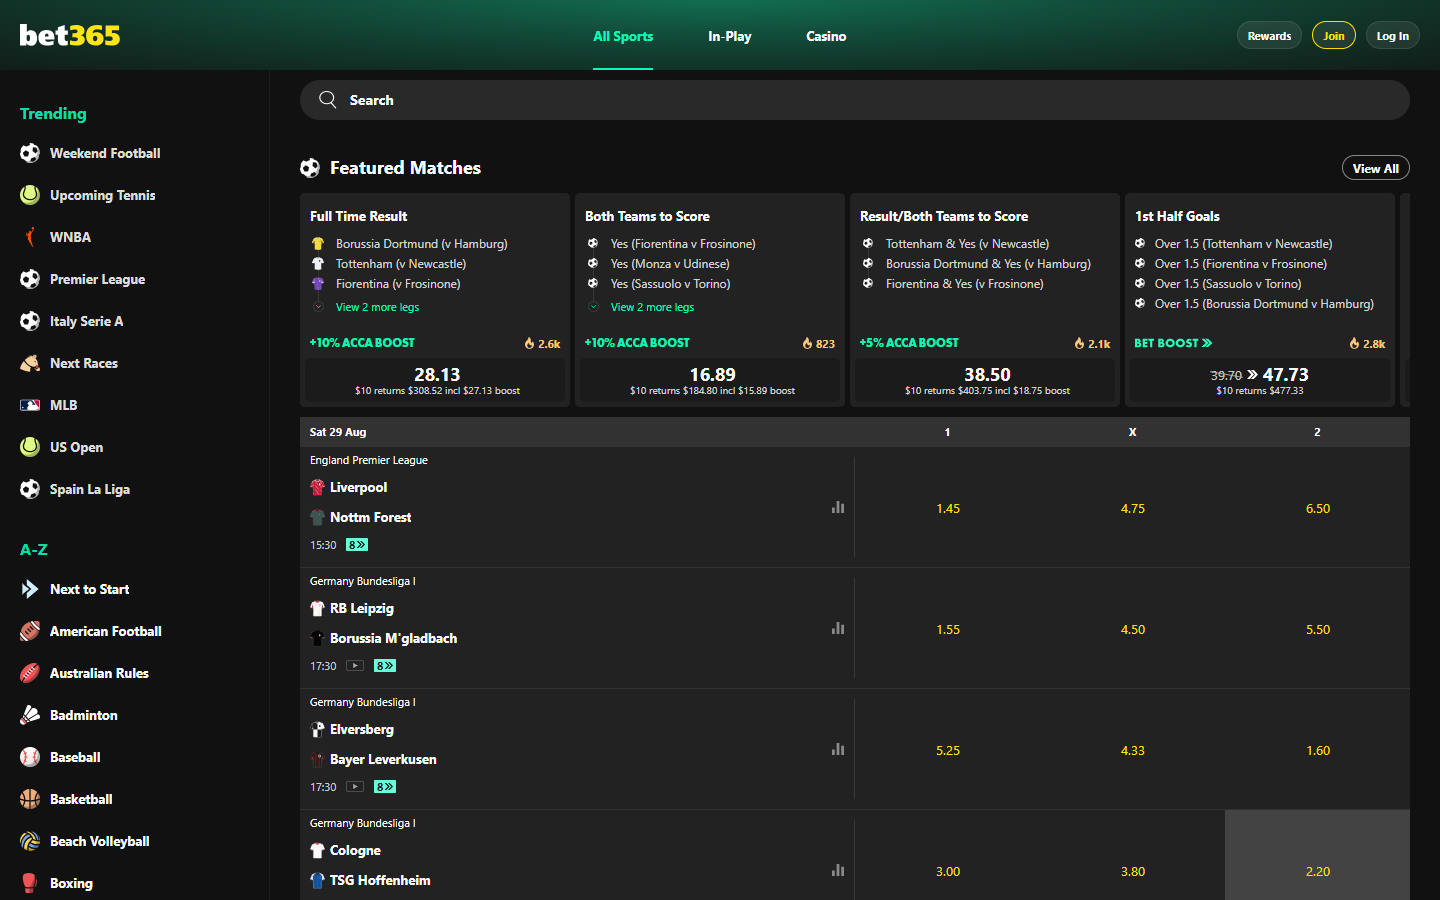This screenshot has width=1440, height=900.
Task: Open the Liverpool team name
Action: click(358, 487)
